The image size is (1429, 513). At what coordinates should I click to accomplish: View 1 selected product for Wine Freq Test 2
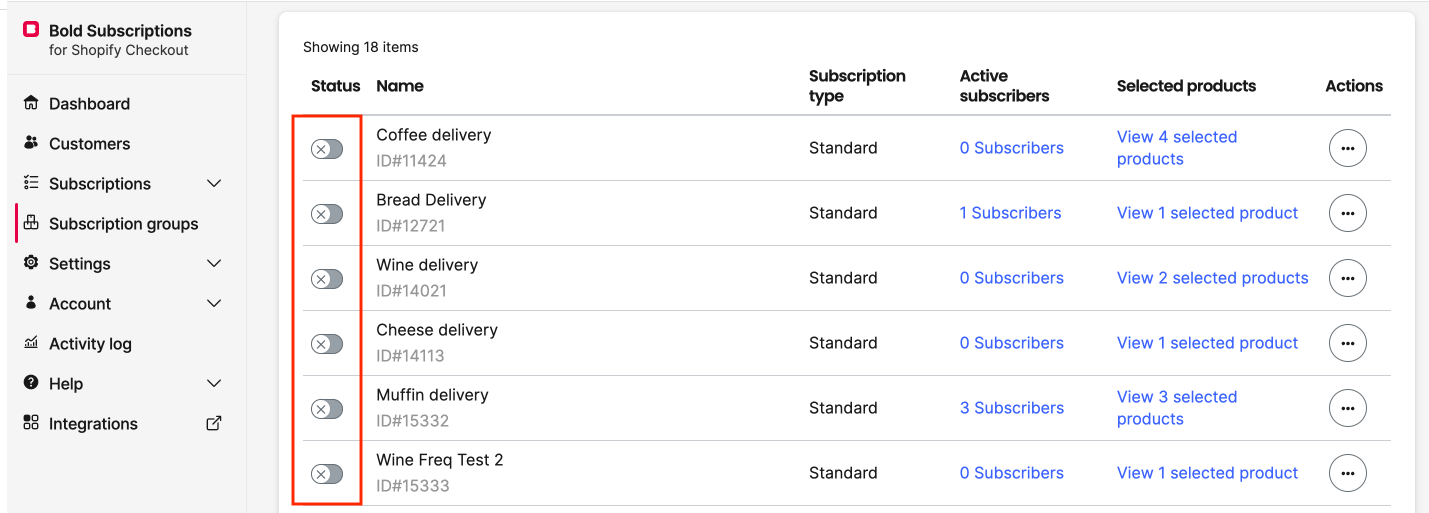click(1208, 473)
